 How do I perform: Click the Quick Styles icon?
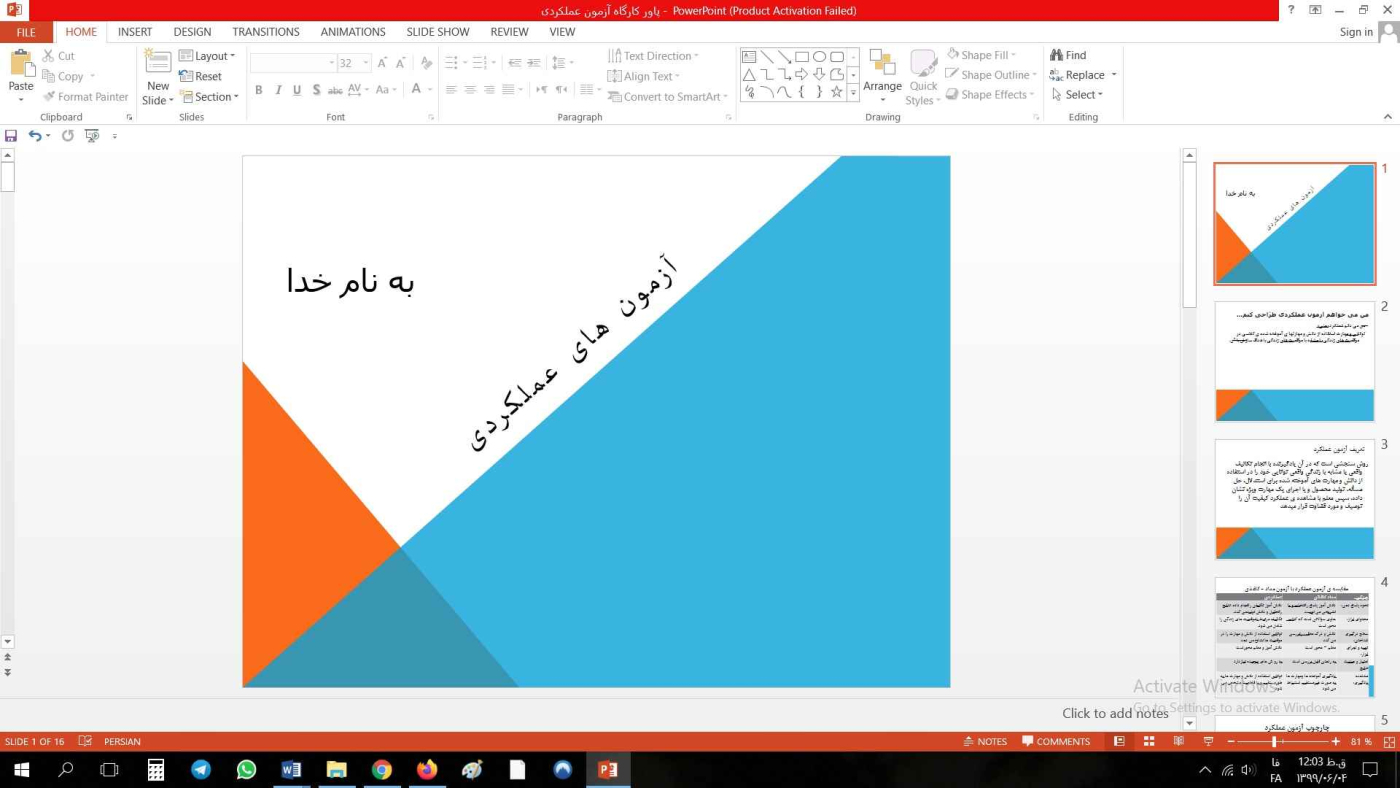[923, 64]
